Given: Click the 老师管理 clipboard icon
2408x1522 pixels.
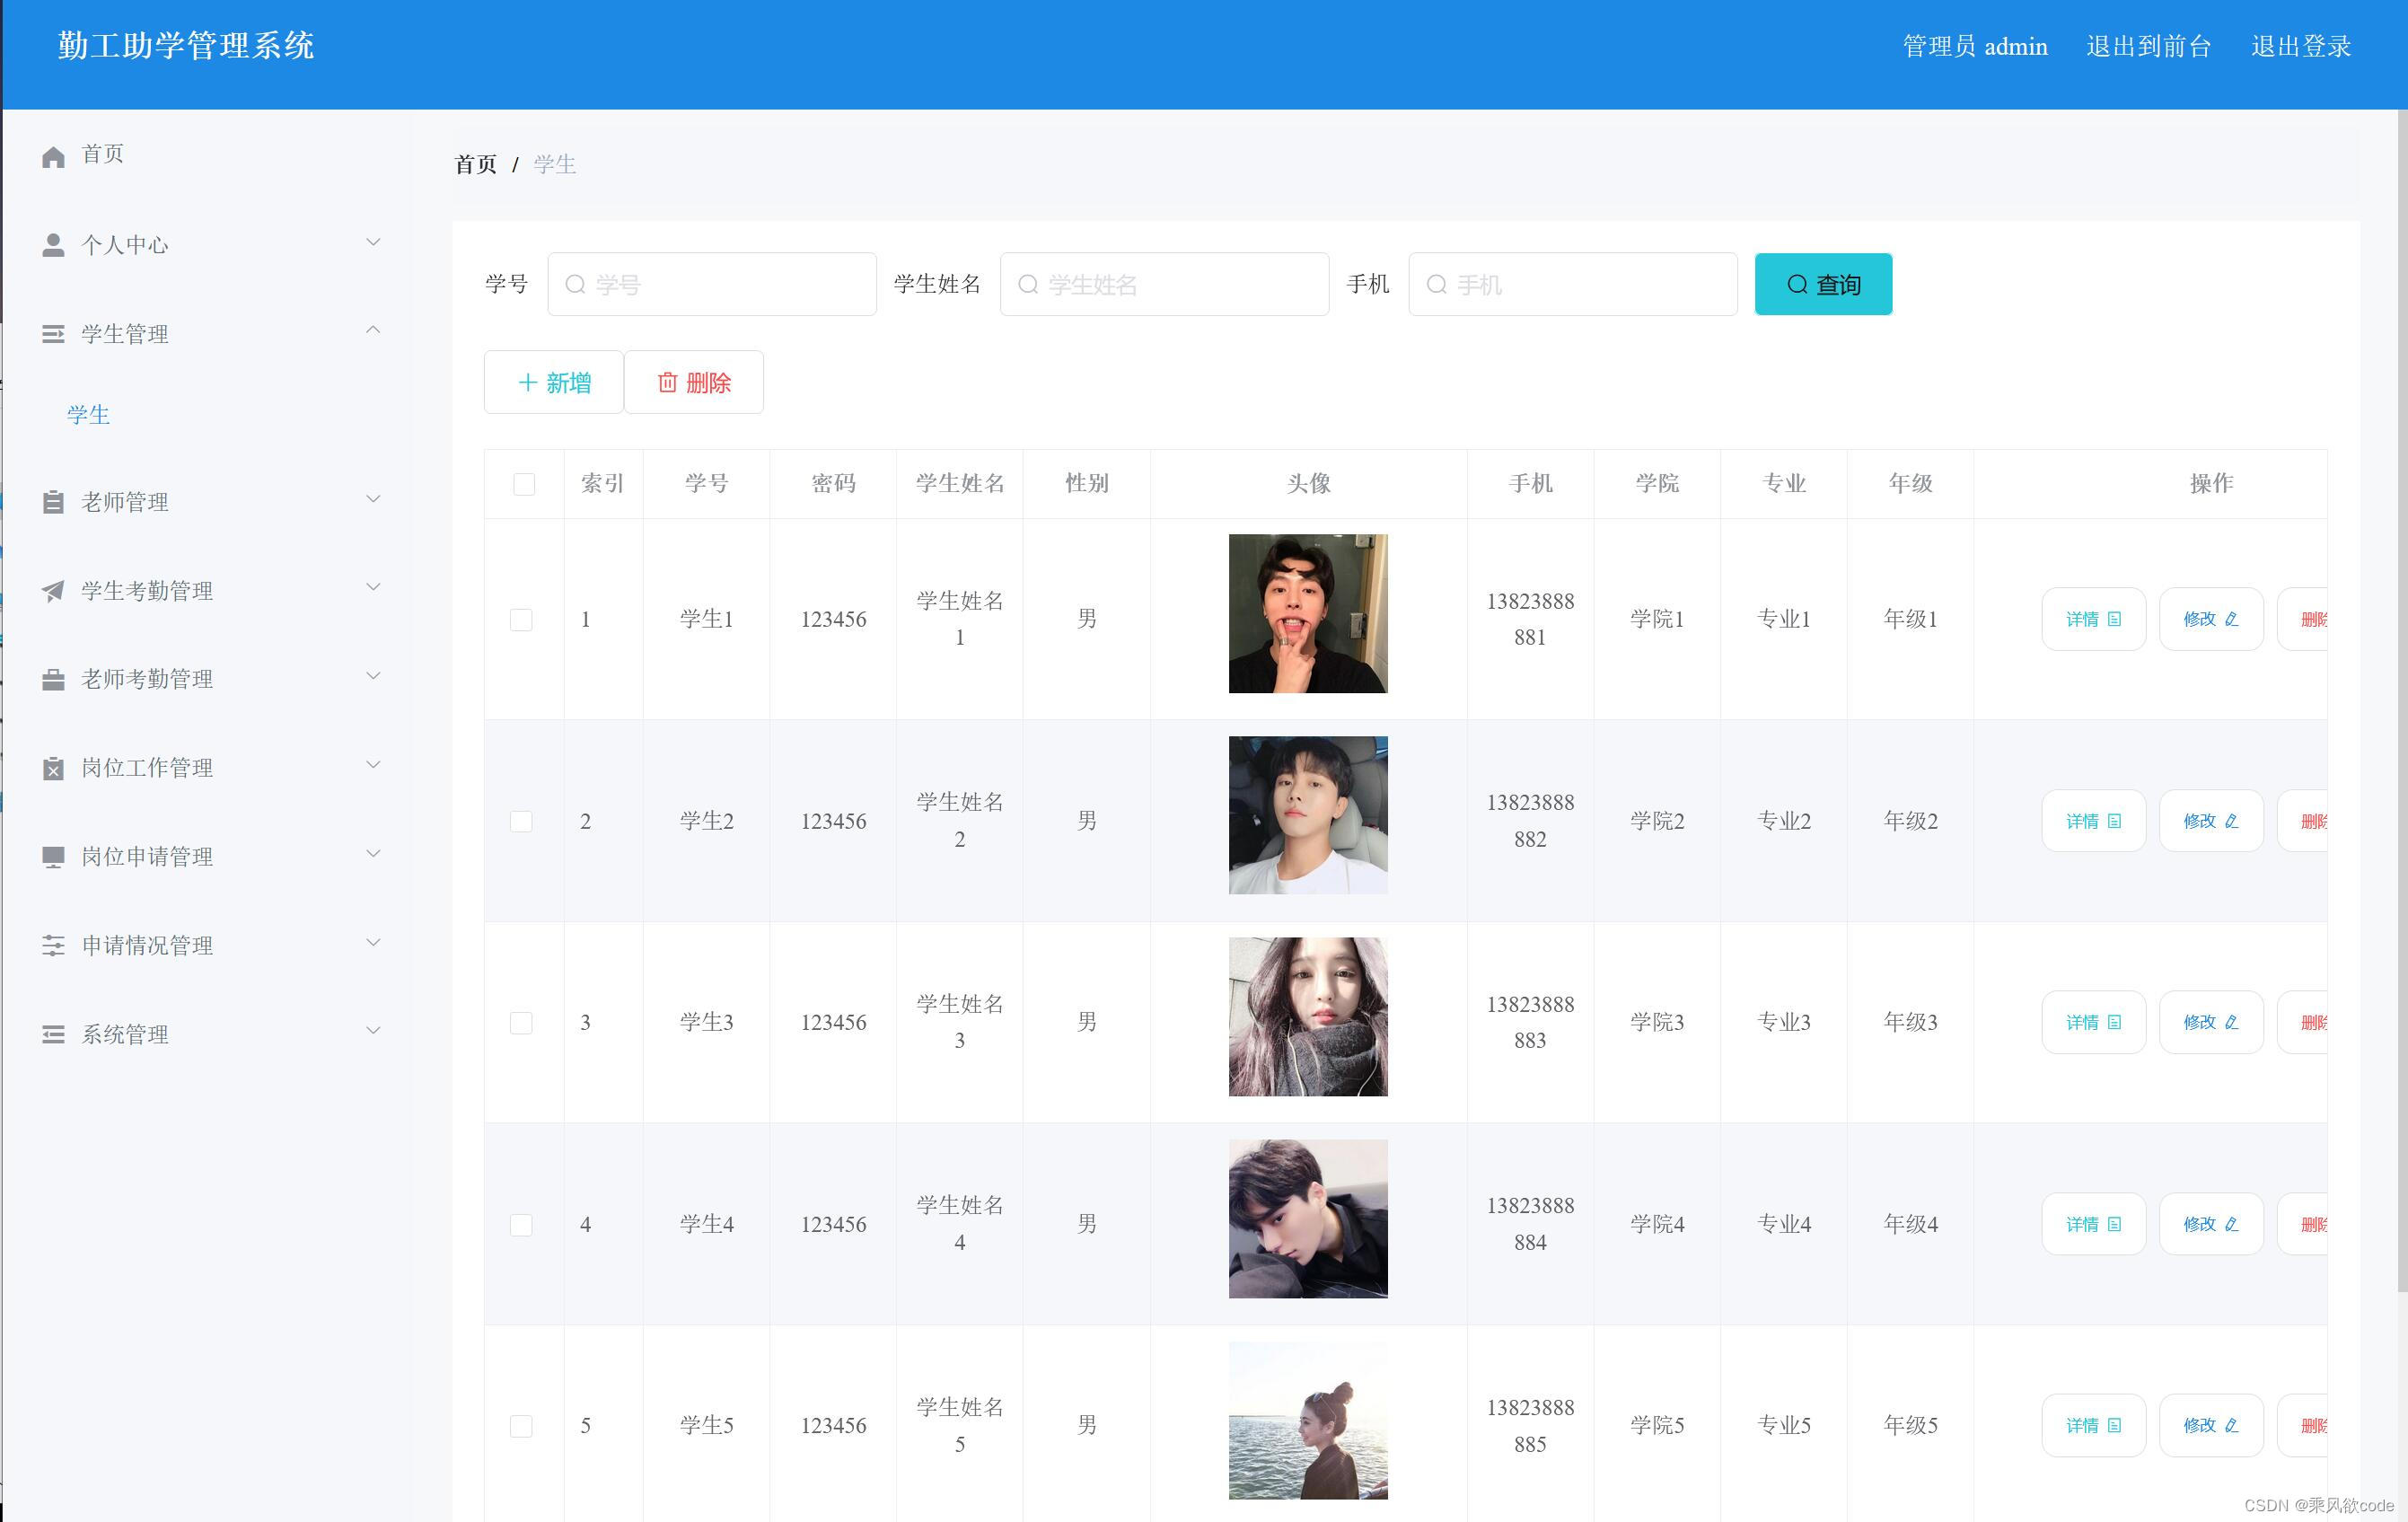Looking at the screenshot, I should [53, 501].
